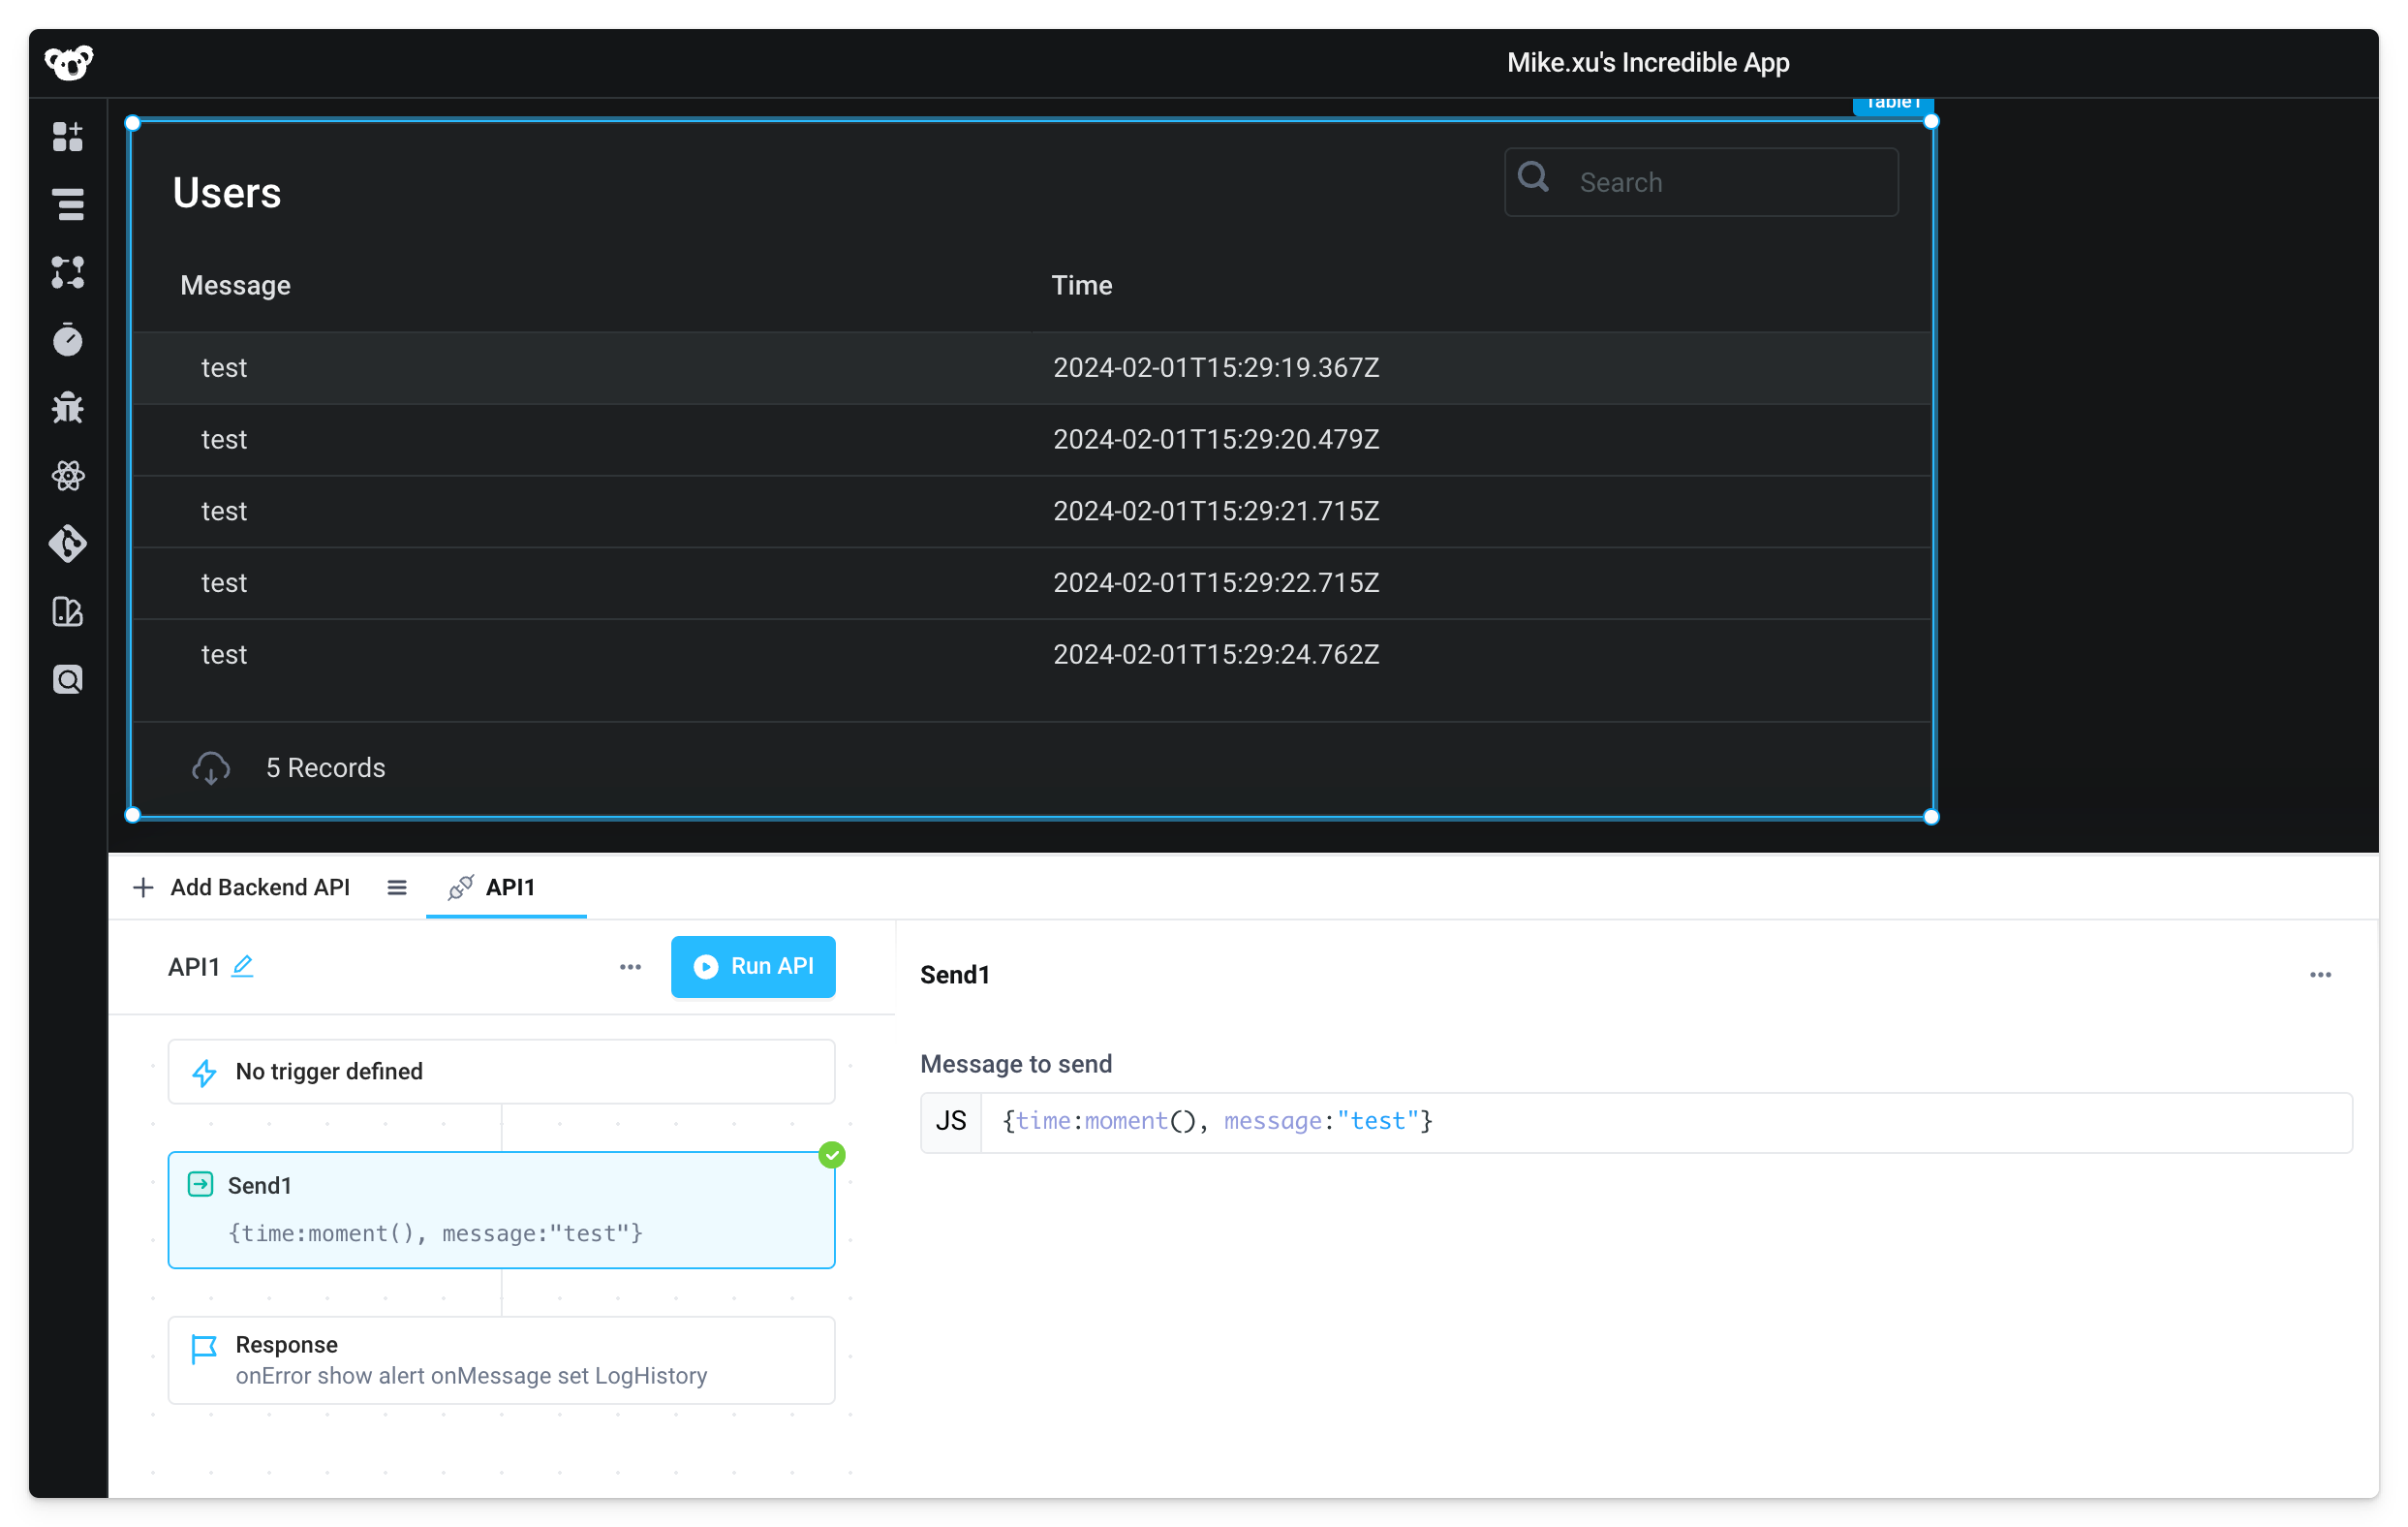Open search with the magnifier sidebar icon
The width and height of the screenshot is (2408, 1527).
67,679
